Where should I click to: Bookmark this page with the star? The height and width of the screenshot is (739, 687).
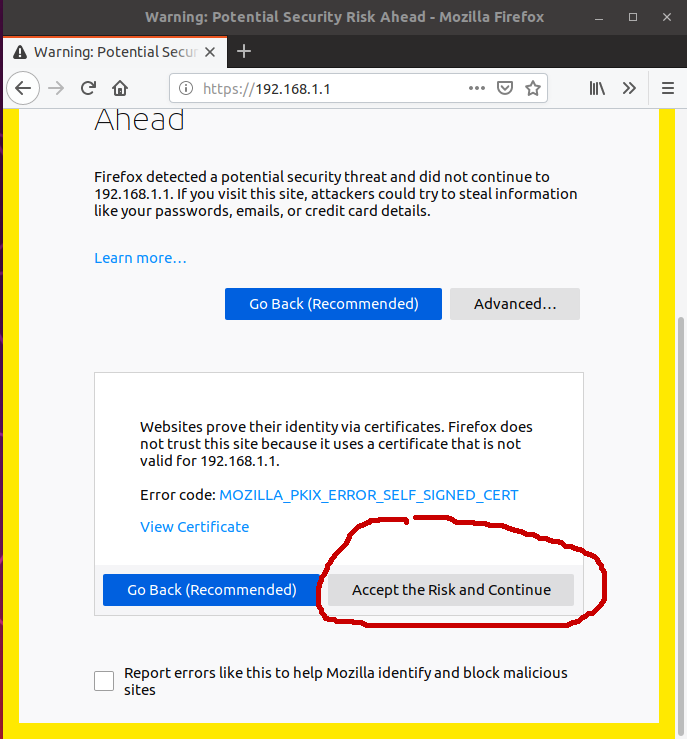[x=533, y=88]
